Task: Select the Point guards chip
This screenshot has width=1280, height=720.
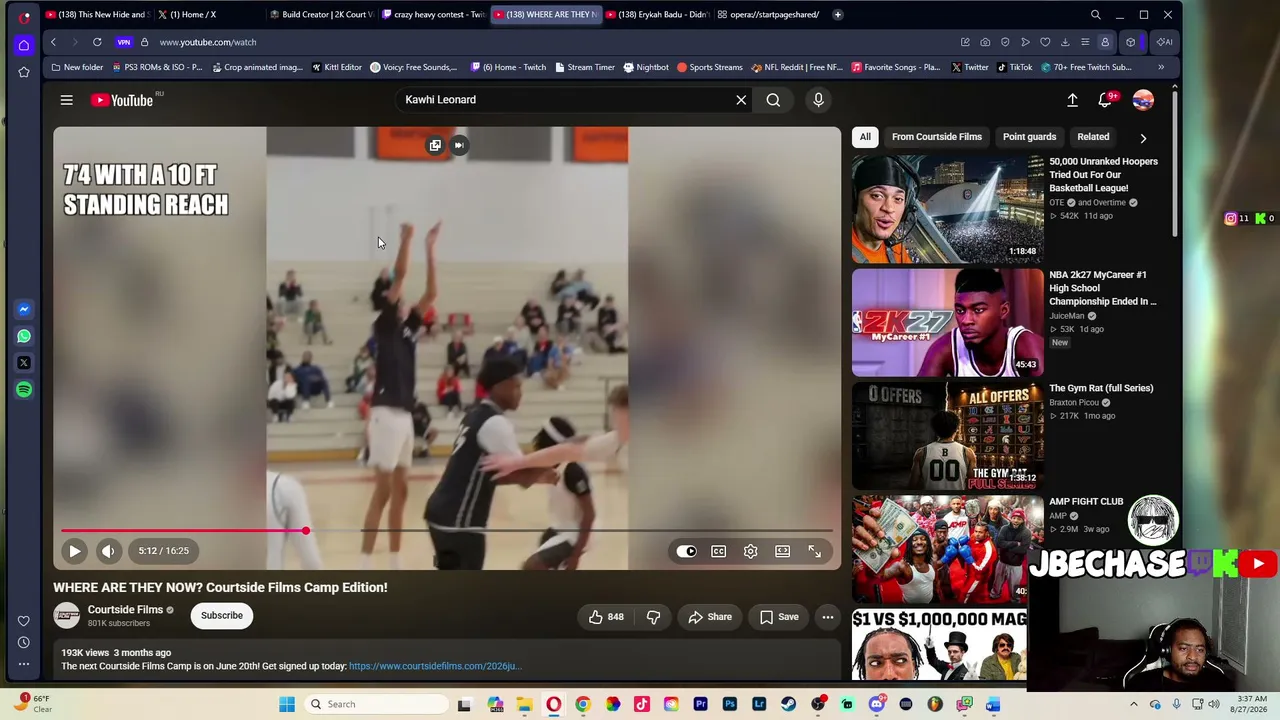Action: pyautogui.click(x=1029, y=137)
